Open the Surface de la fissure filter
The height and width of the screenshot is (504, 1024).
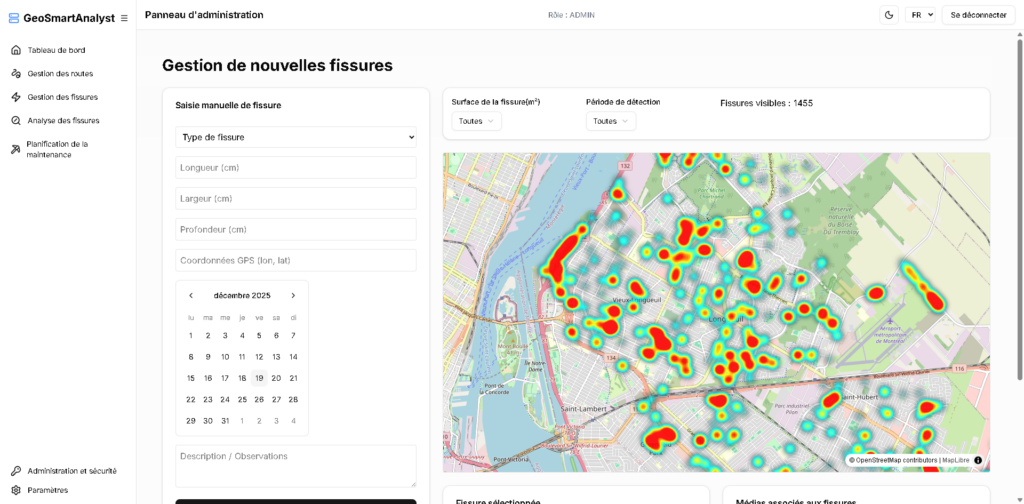(x=476, y=121)
